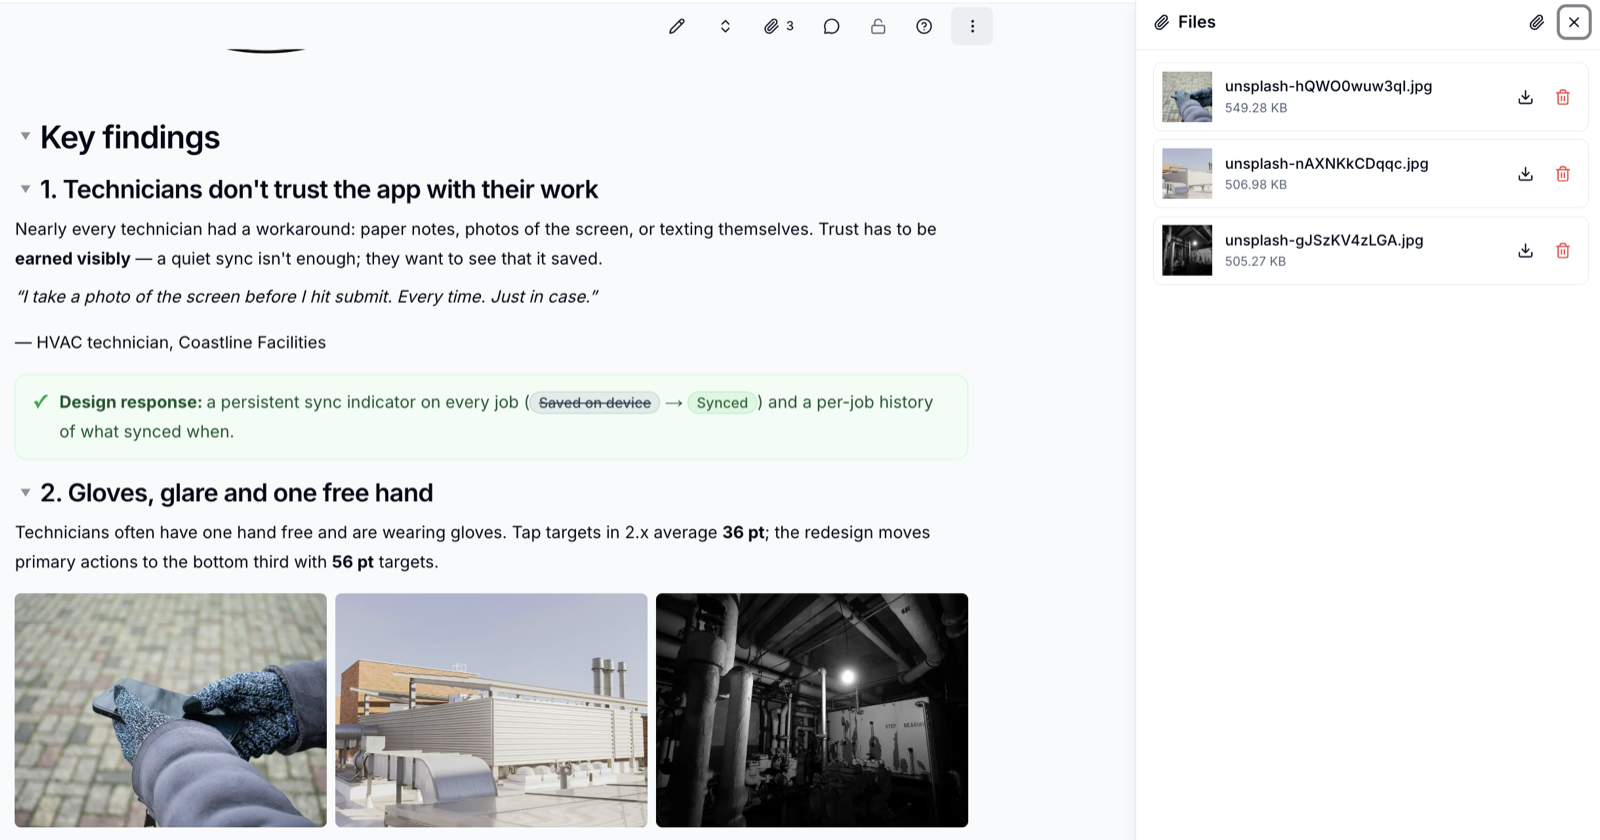The height and width of the screenshot is (840, 1600).
Task: Click the 'Files' panel title
Action: 1197,22
